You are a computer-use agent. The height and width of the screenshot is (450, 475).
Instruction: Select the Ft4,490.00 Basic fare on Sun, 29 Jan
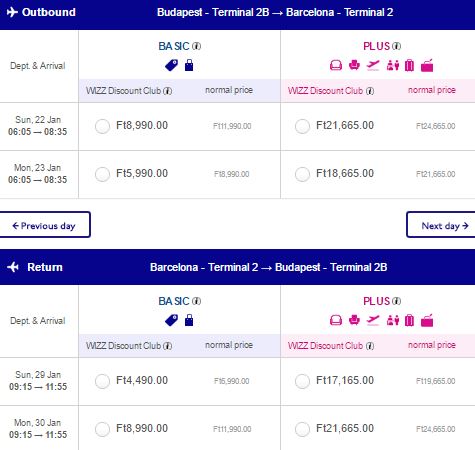click(x=102, y=381)
